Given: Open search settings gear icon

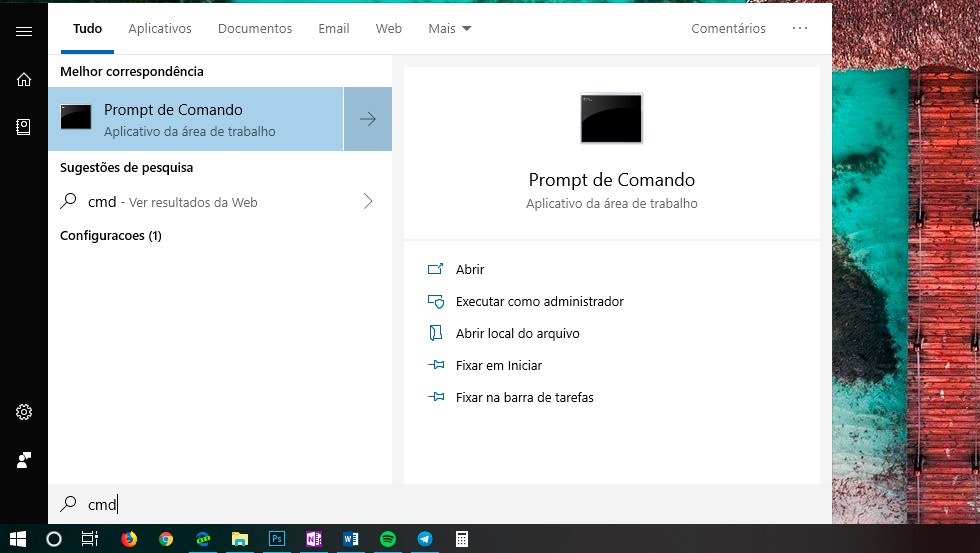Looking at the screenshot, I should click(24, 412).
